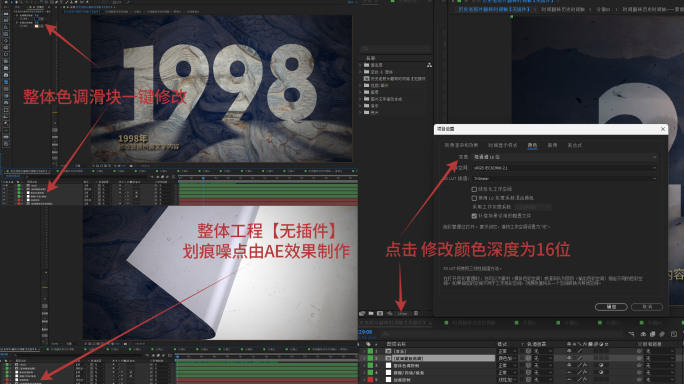Open the Graph Editor in the timeline
The width and height of the screenshot is (684, 384).
coord(674,334)
